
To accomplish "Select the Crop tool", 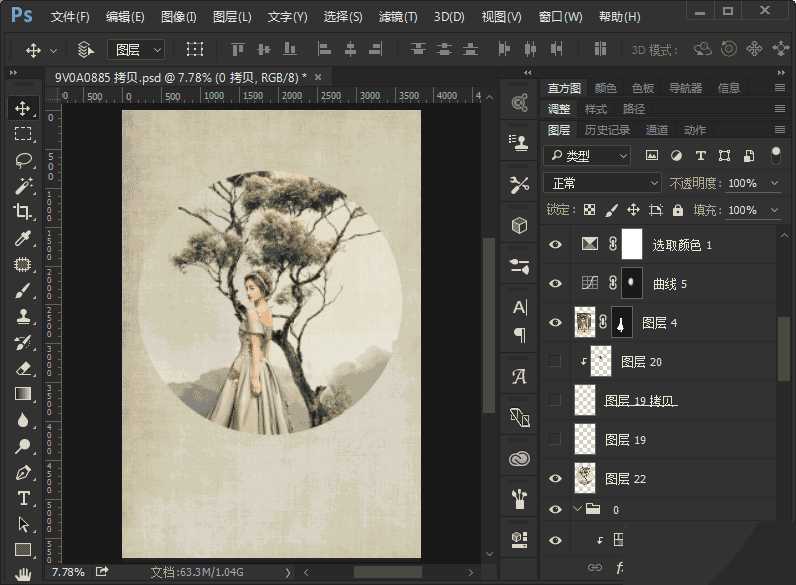I will coord(23,212).
